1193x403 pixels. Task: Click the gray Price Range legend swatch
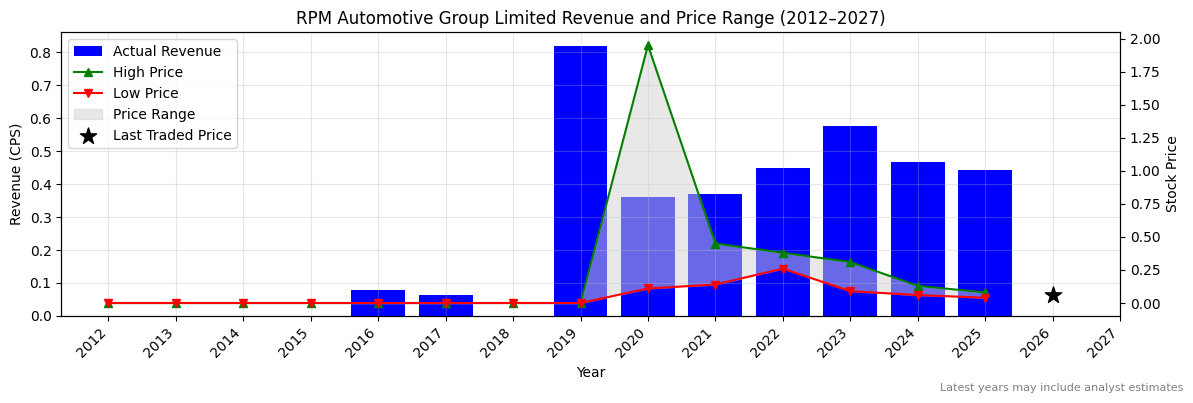point(88,115)
